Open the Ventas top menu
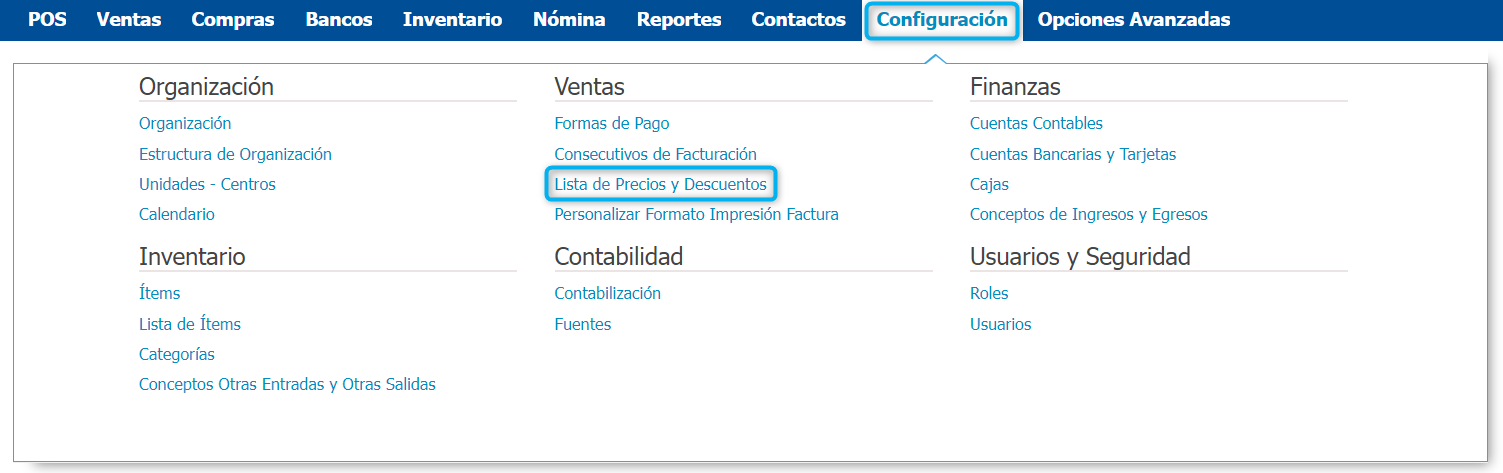The height and width of the screenshot is (473, 1503). (129, 20)
